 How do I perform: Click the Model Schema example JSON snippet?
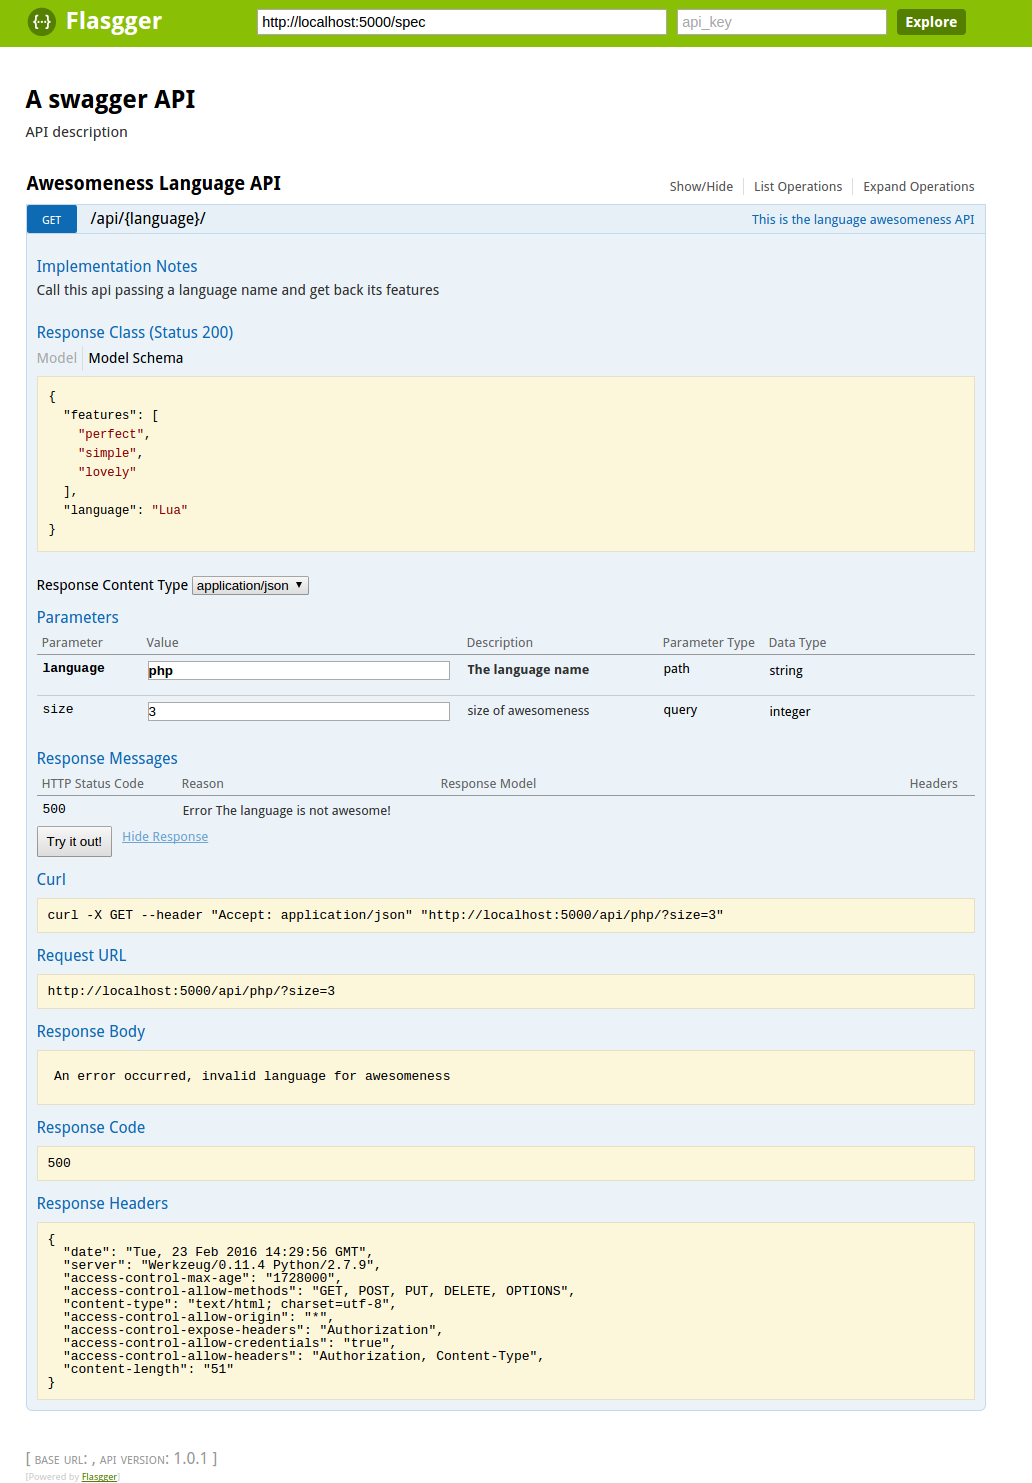(504, 463)
